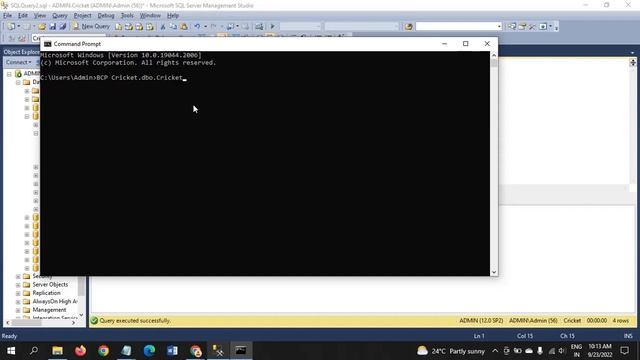Show hidden system tray icons
The width and height of the screenshot is (640, 360).
495,351
